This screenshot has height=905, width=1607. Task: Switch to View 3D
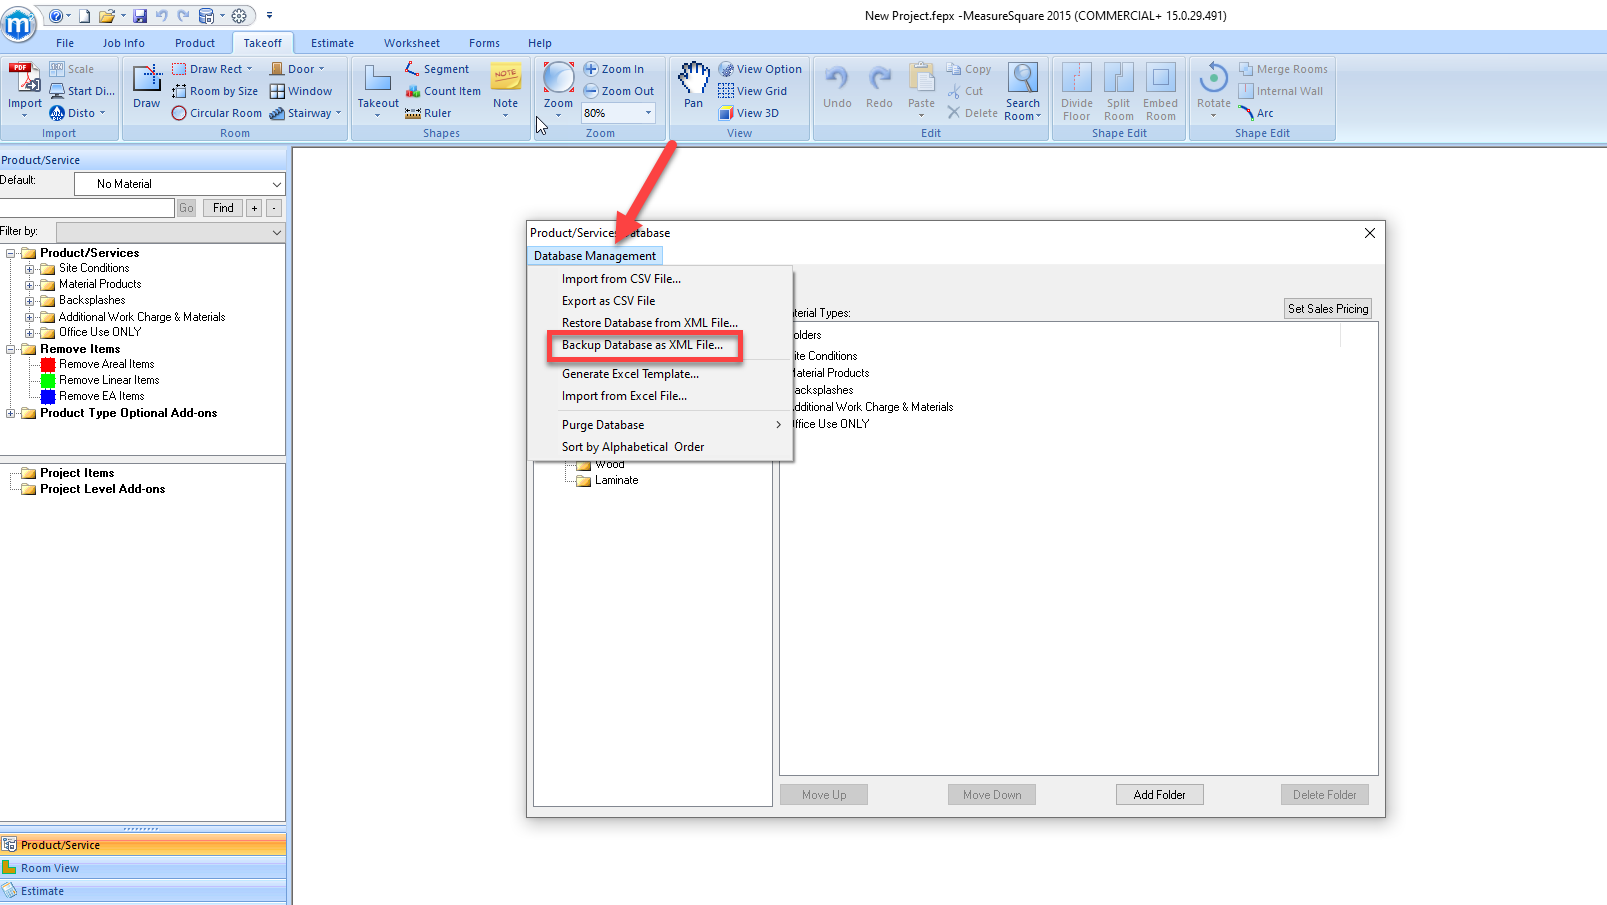[x=748, y=113]
